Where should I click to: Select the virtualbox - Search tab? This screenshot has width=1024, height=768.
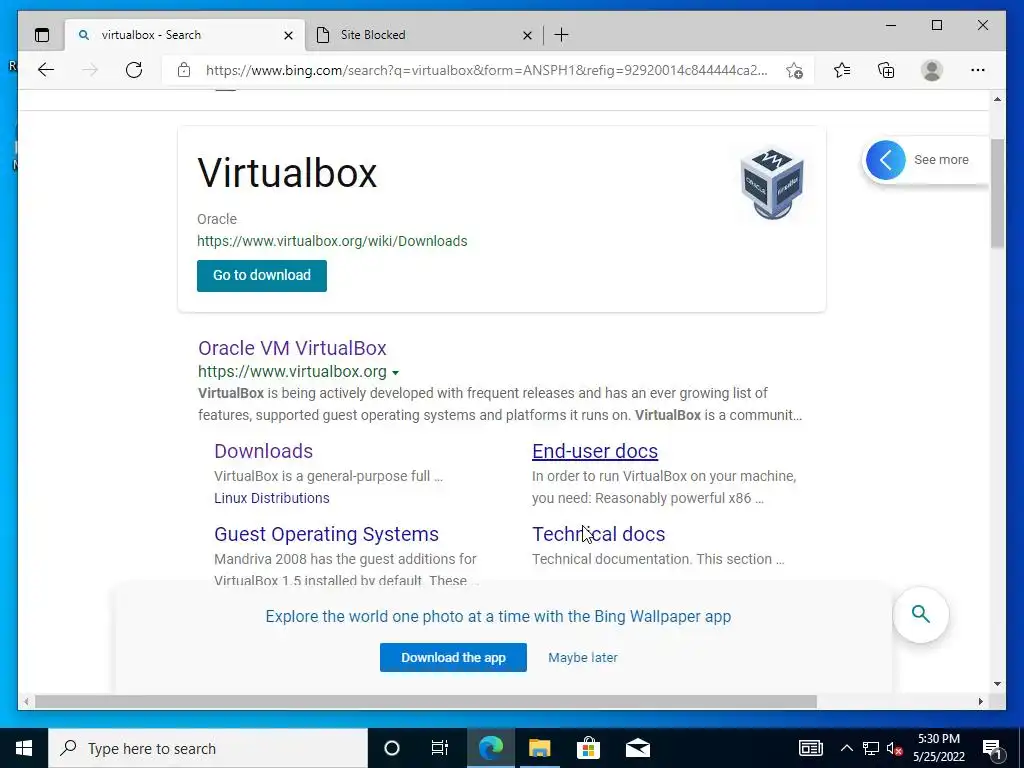click(x=185, y=35)
